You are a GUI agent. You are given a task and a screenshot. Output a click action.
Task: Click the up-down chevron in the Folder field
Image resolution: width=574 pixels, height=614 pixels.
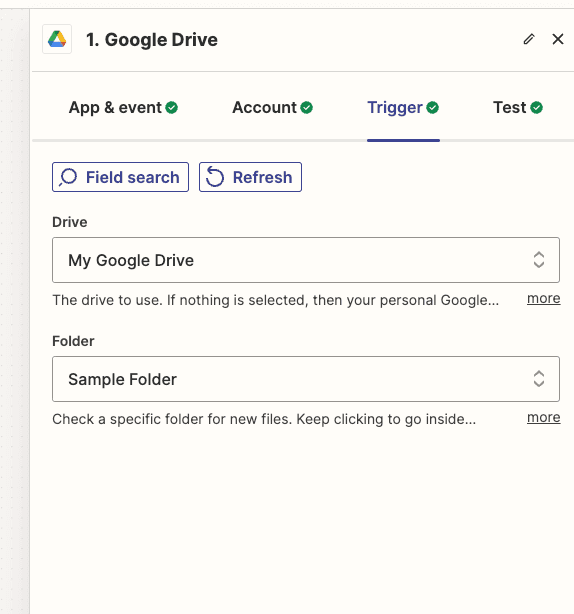coord(539,379)
